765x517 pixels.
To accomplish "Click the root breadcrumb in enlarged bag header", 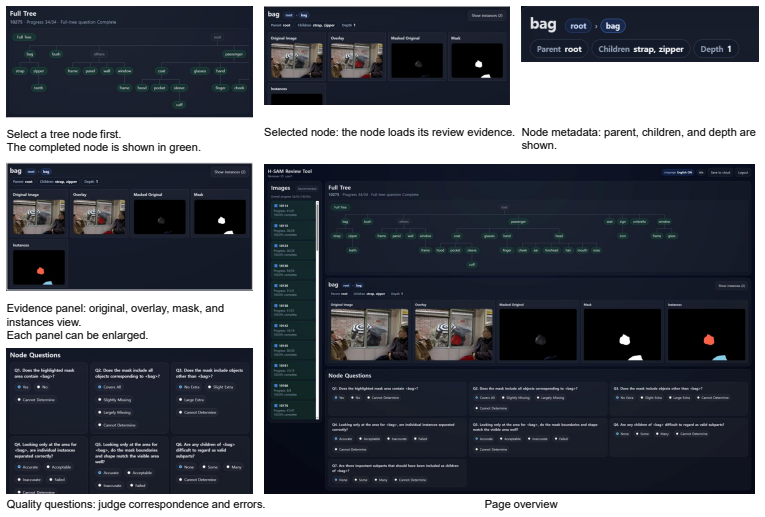I will [x=578, y=26].
